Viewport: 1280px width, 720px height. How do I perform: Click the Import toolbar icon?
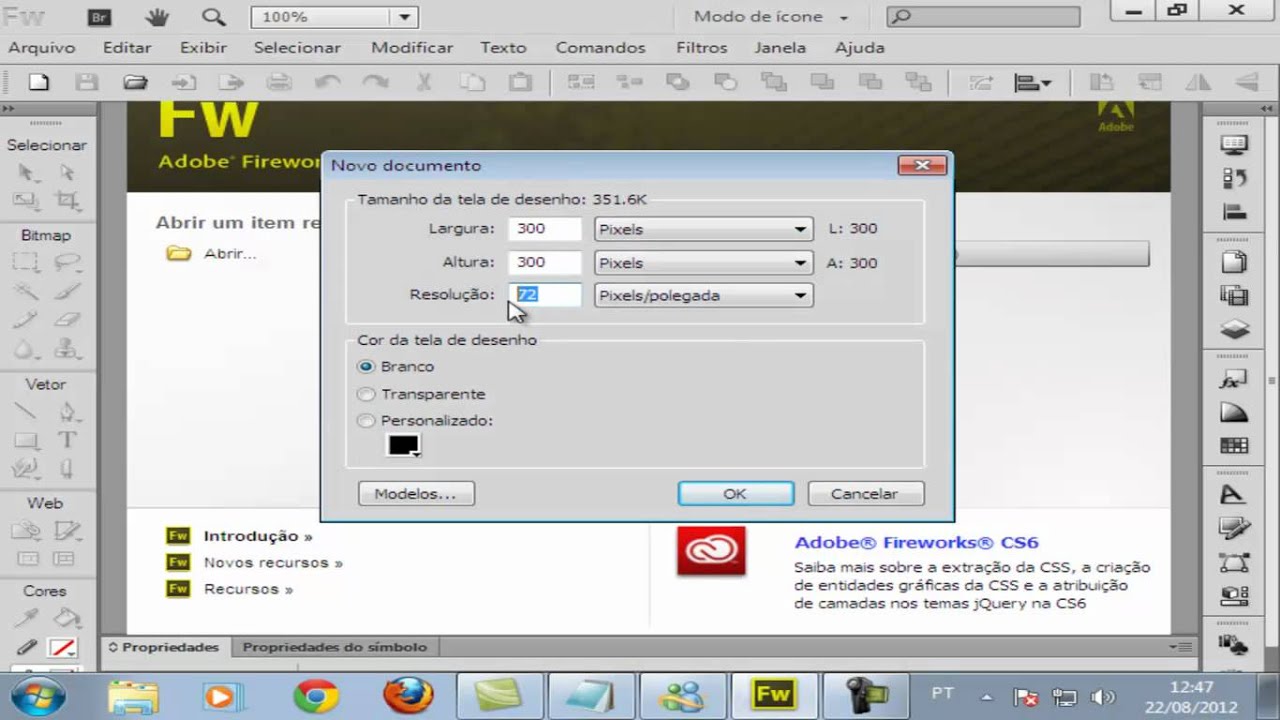pyautogui.click(x=184, y=83)
